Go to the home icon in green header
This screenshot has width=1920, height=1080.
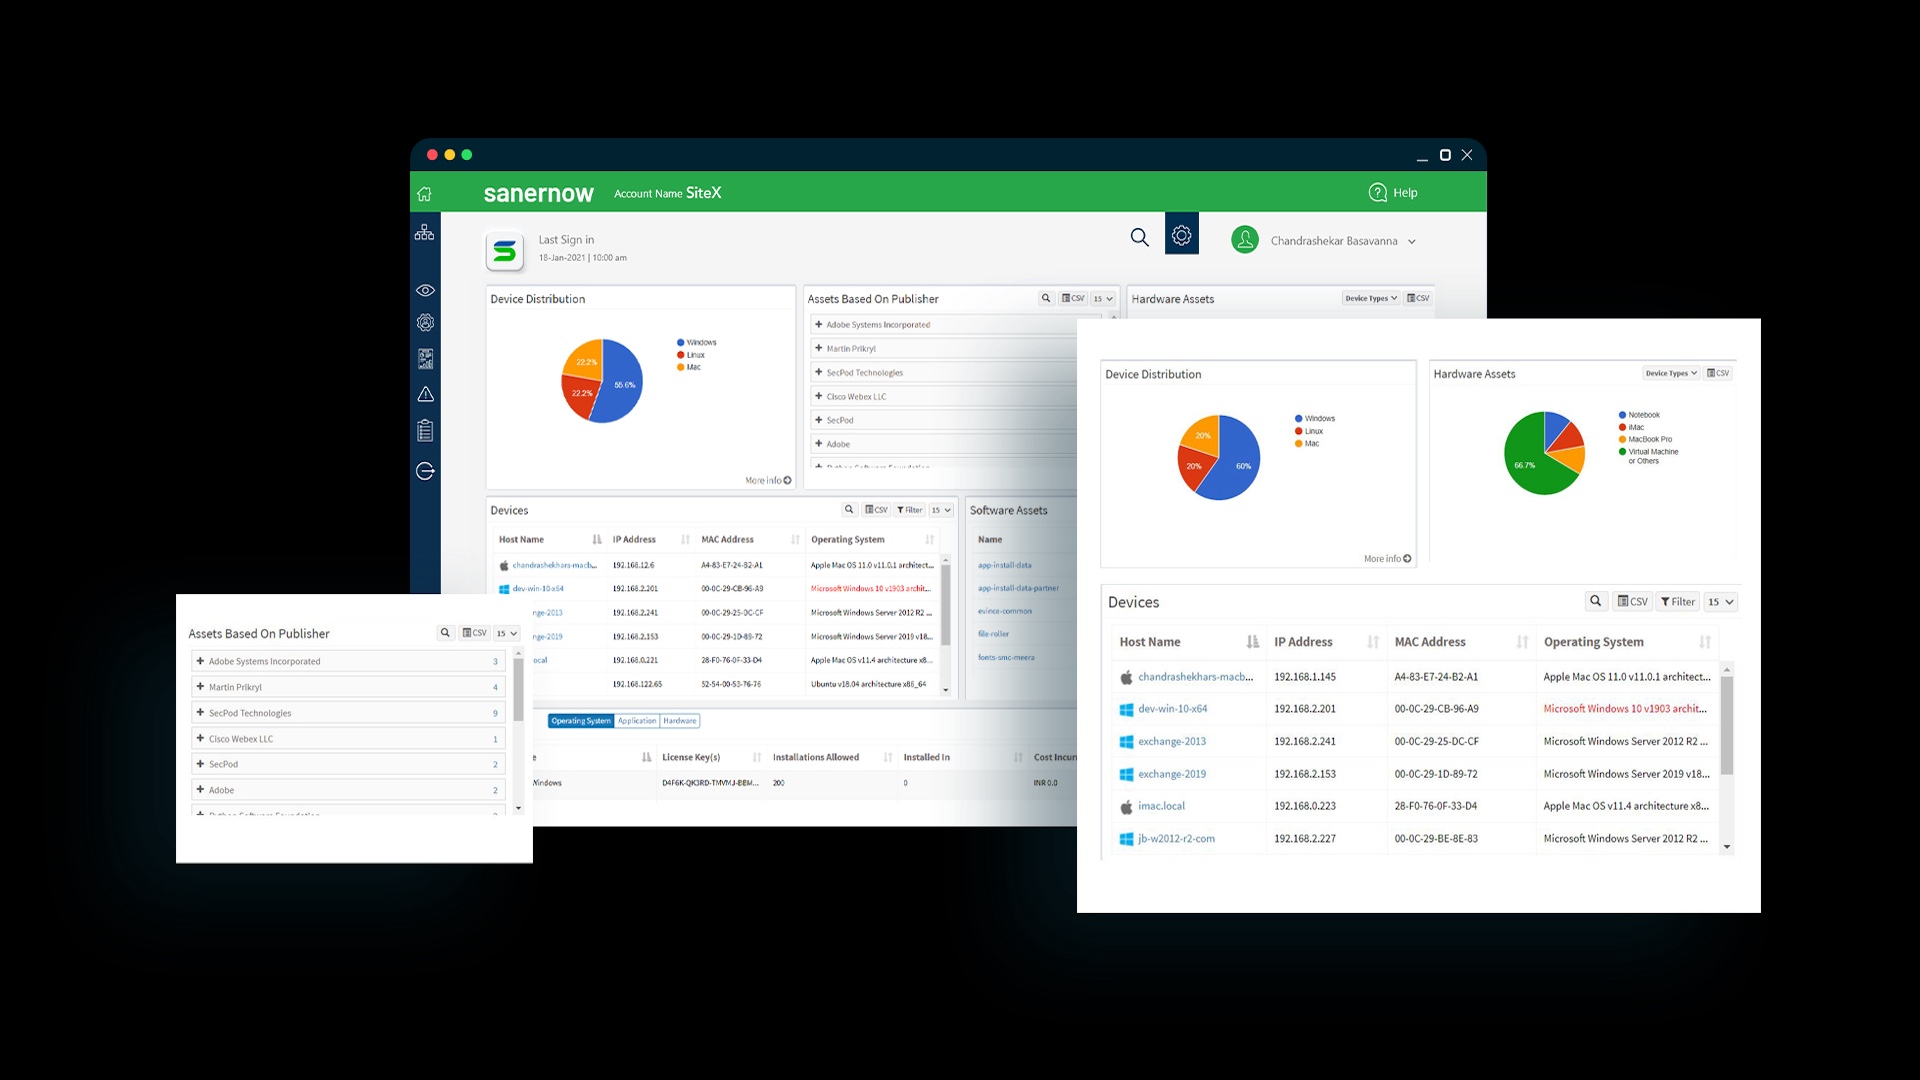pos(424,194)
